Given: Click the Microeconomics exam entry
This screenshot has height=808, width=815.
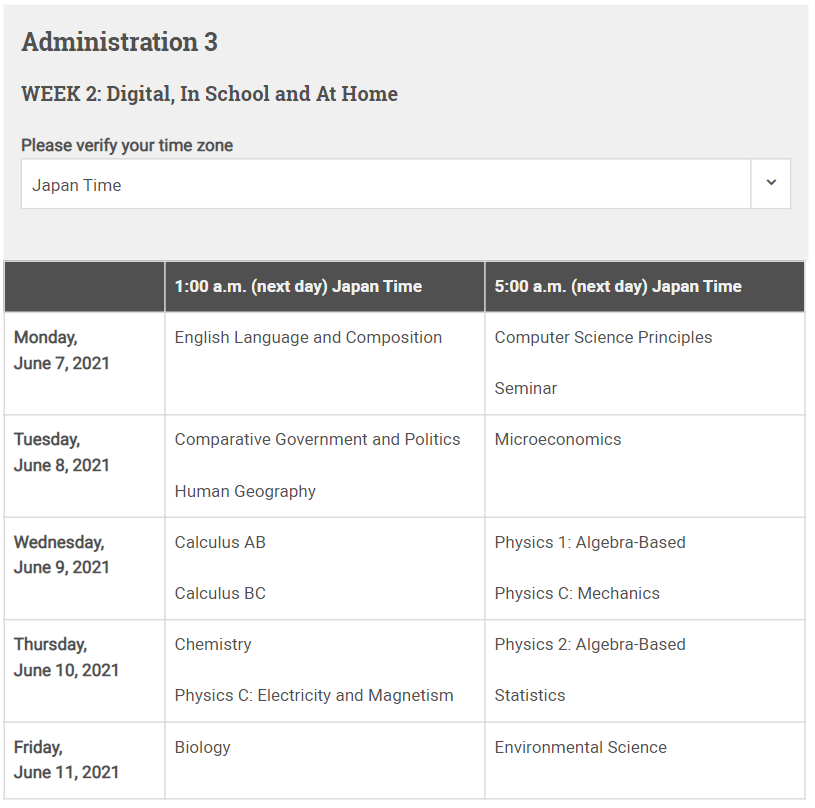Looking at the screenshot, I should point(558,440).
